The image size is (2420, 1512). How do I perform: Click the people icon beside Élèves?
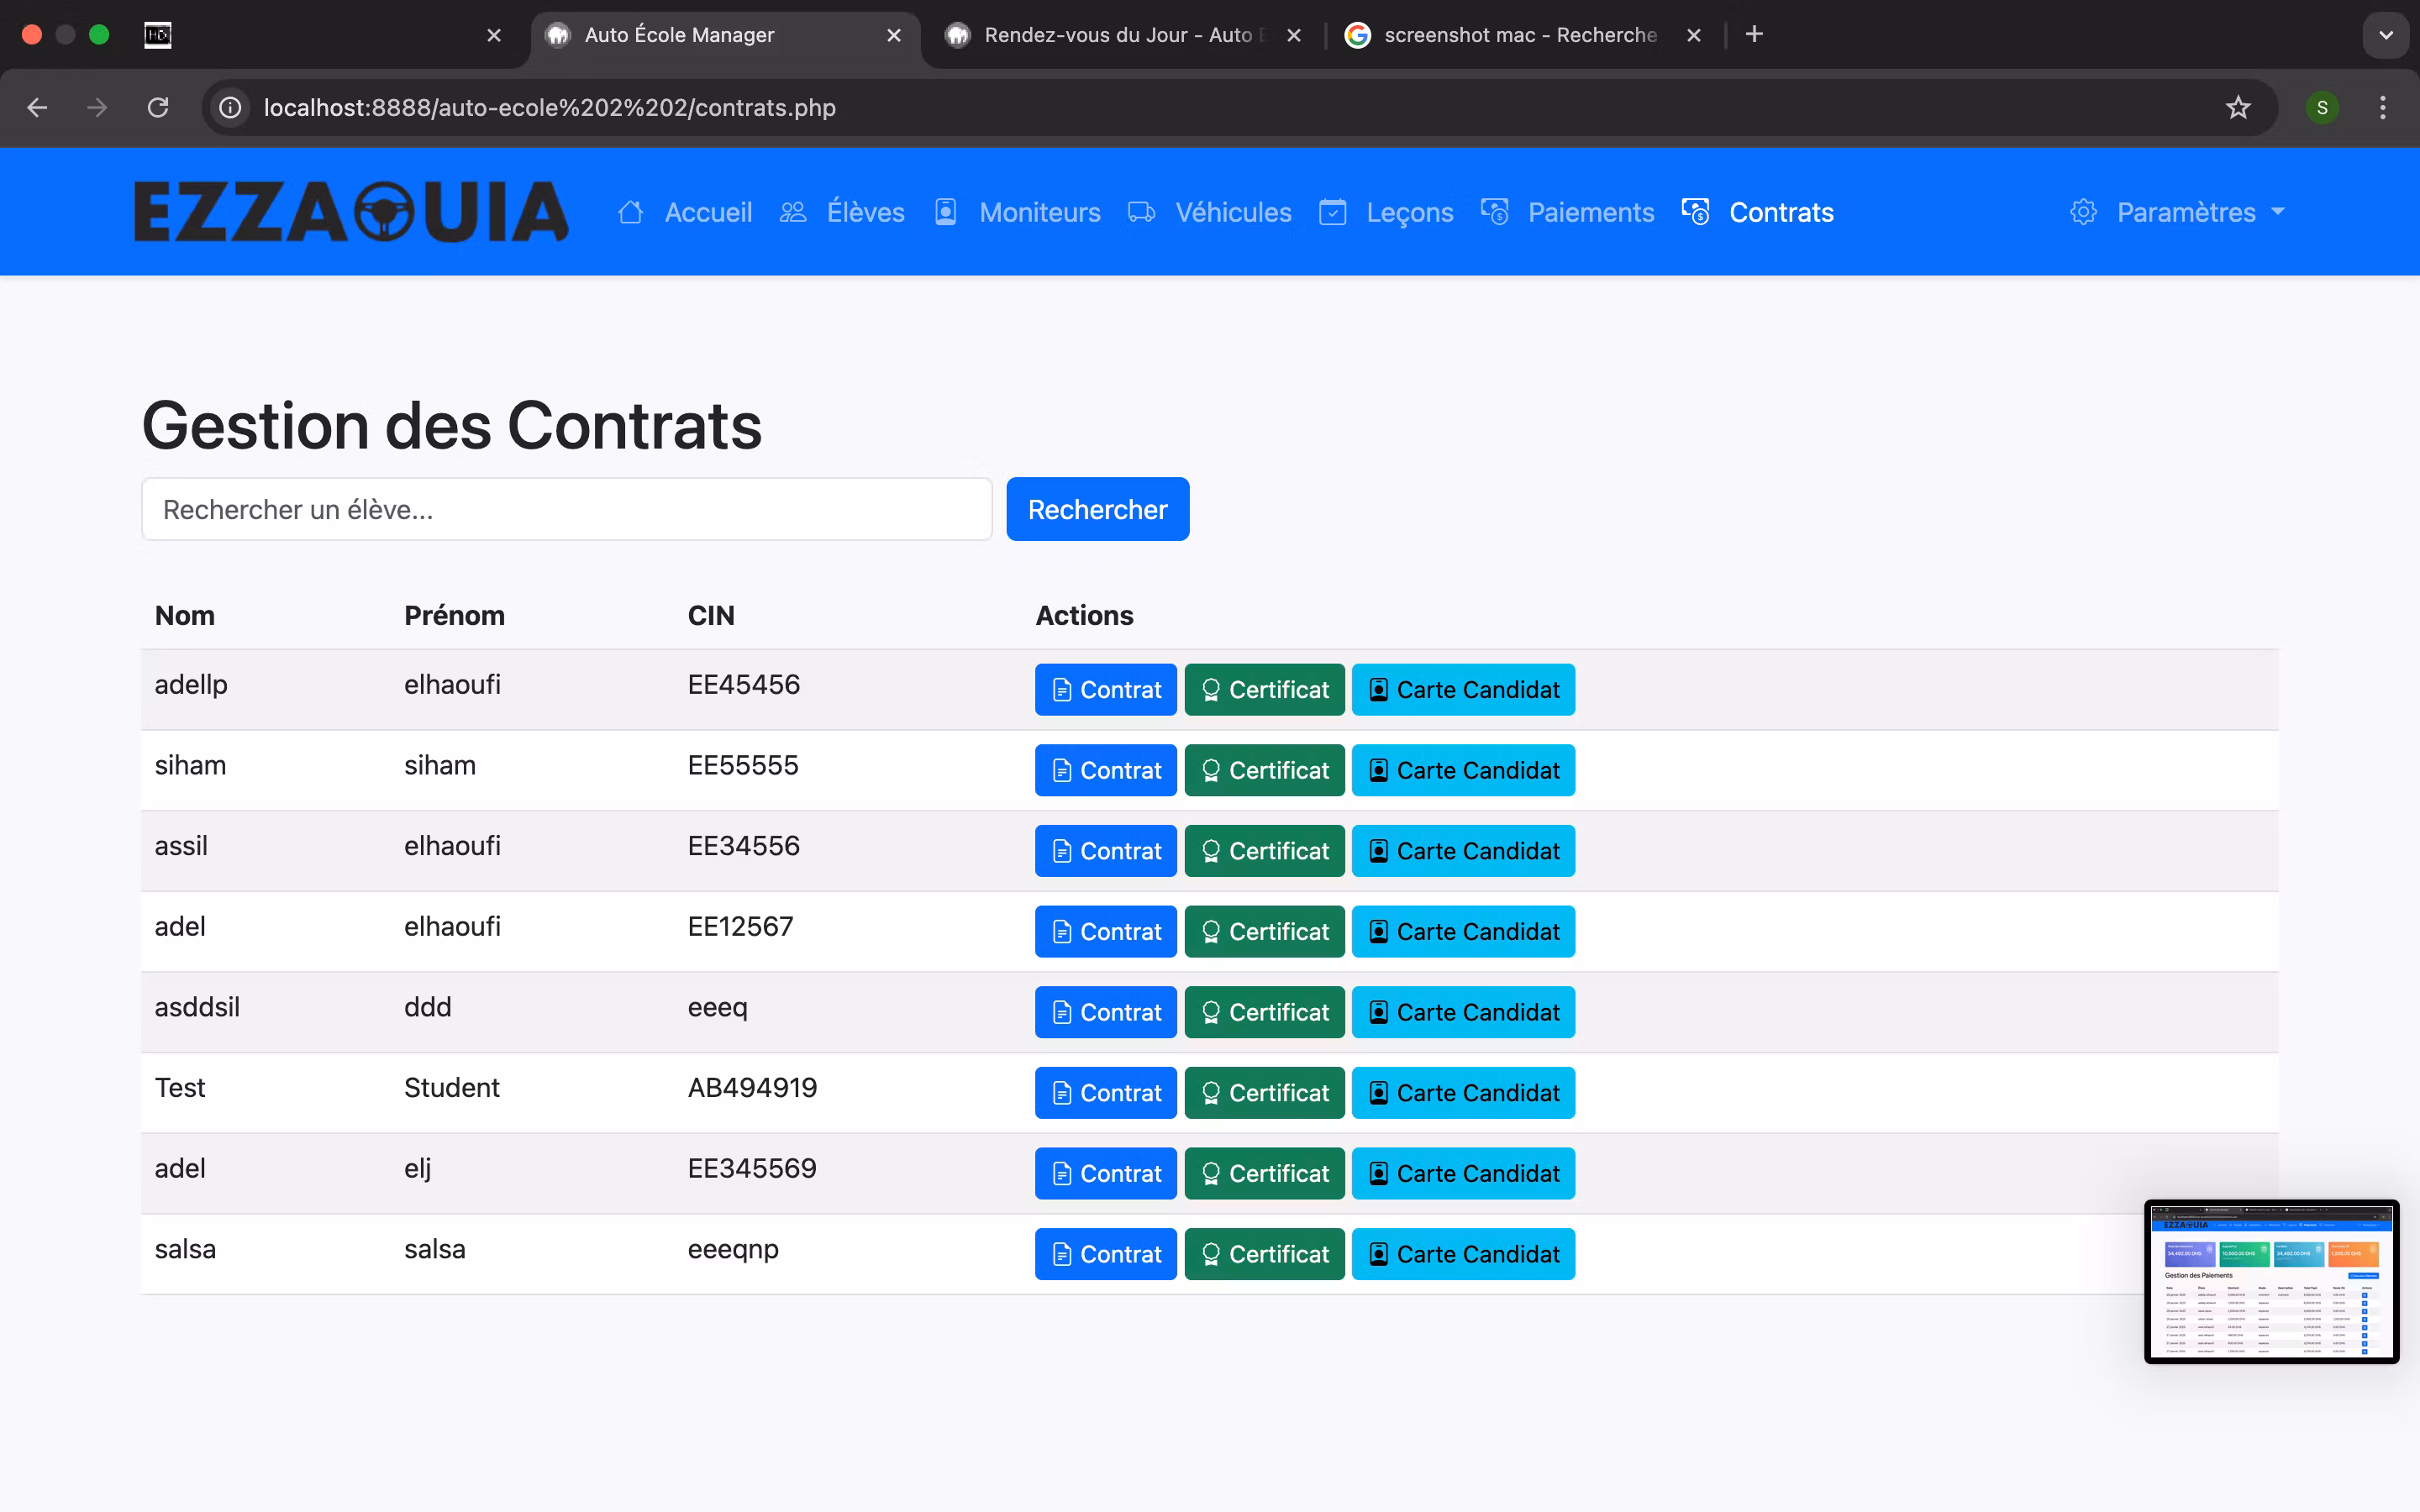pyautogui.click(x=793, y=212)
